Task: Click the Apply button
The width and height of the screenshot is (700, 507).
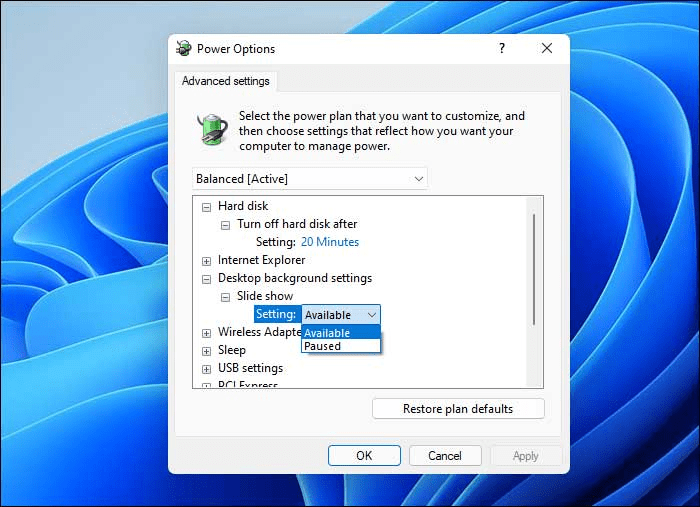Action: coord(526,456)
